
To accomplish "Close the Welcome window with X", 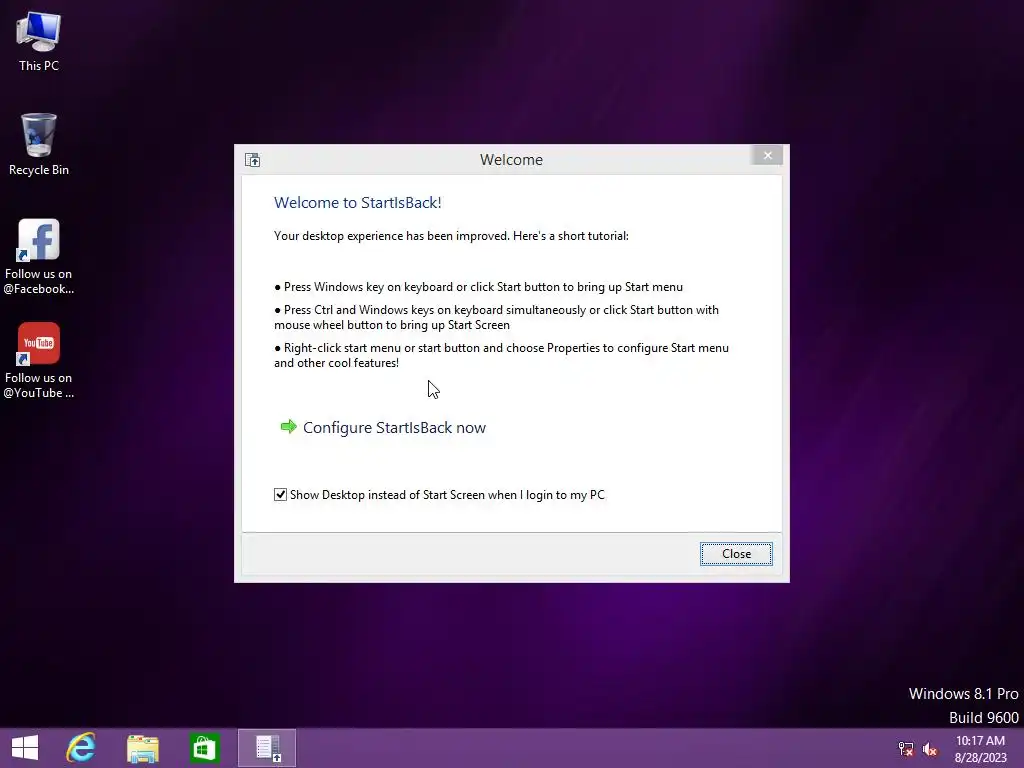I will (767, 155).
